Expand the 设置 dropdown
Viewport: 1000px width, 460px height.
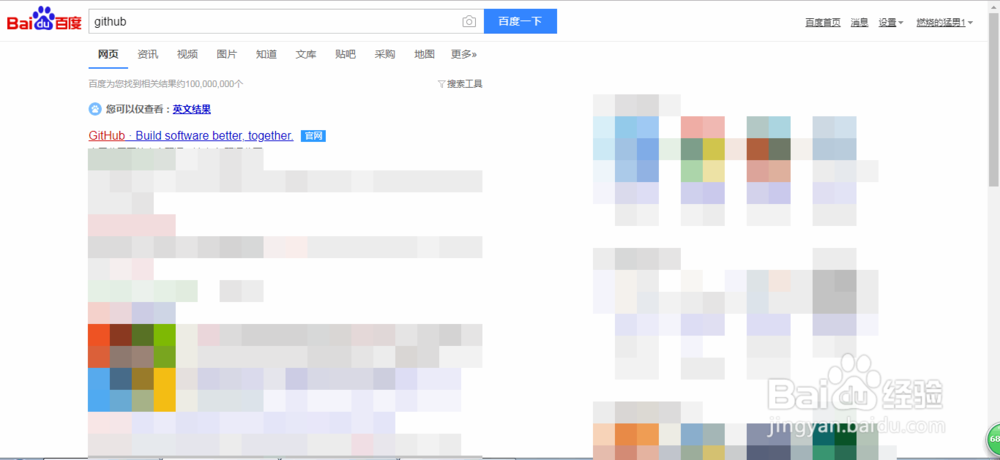(x=891, y=22)
